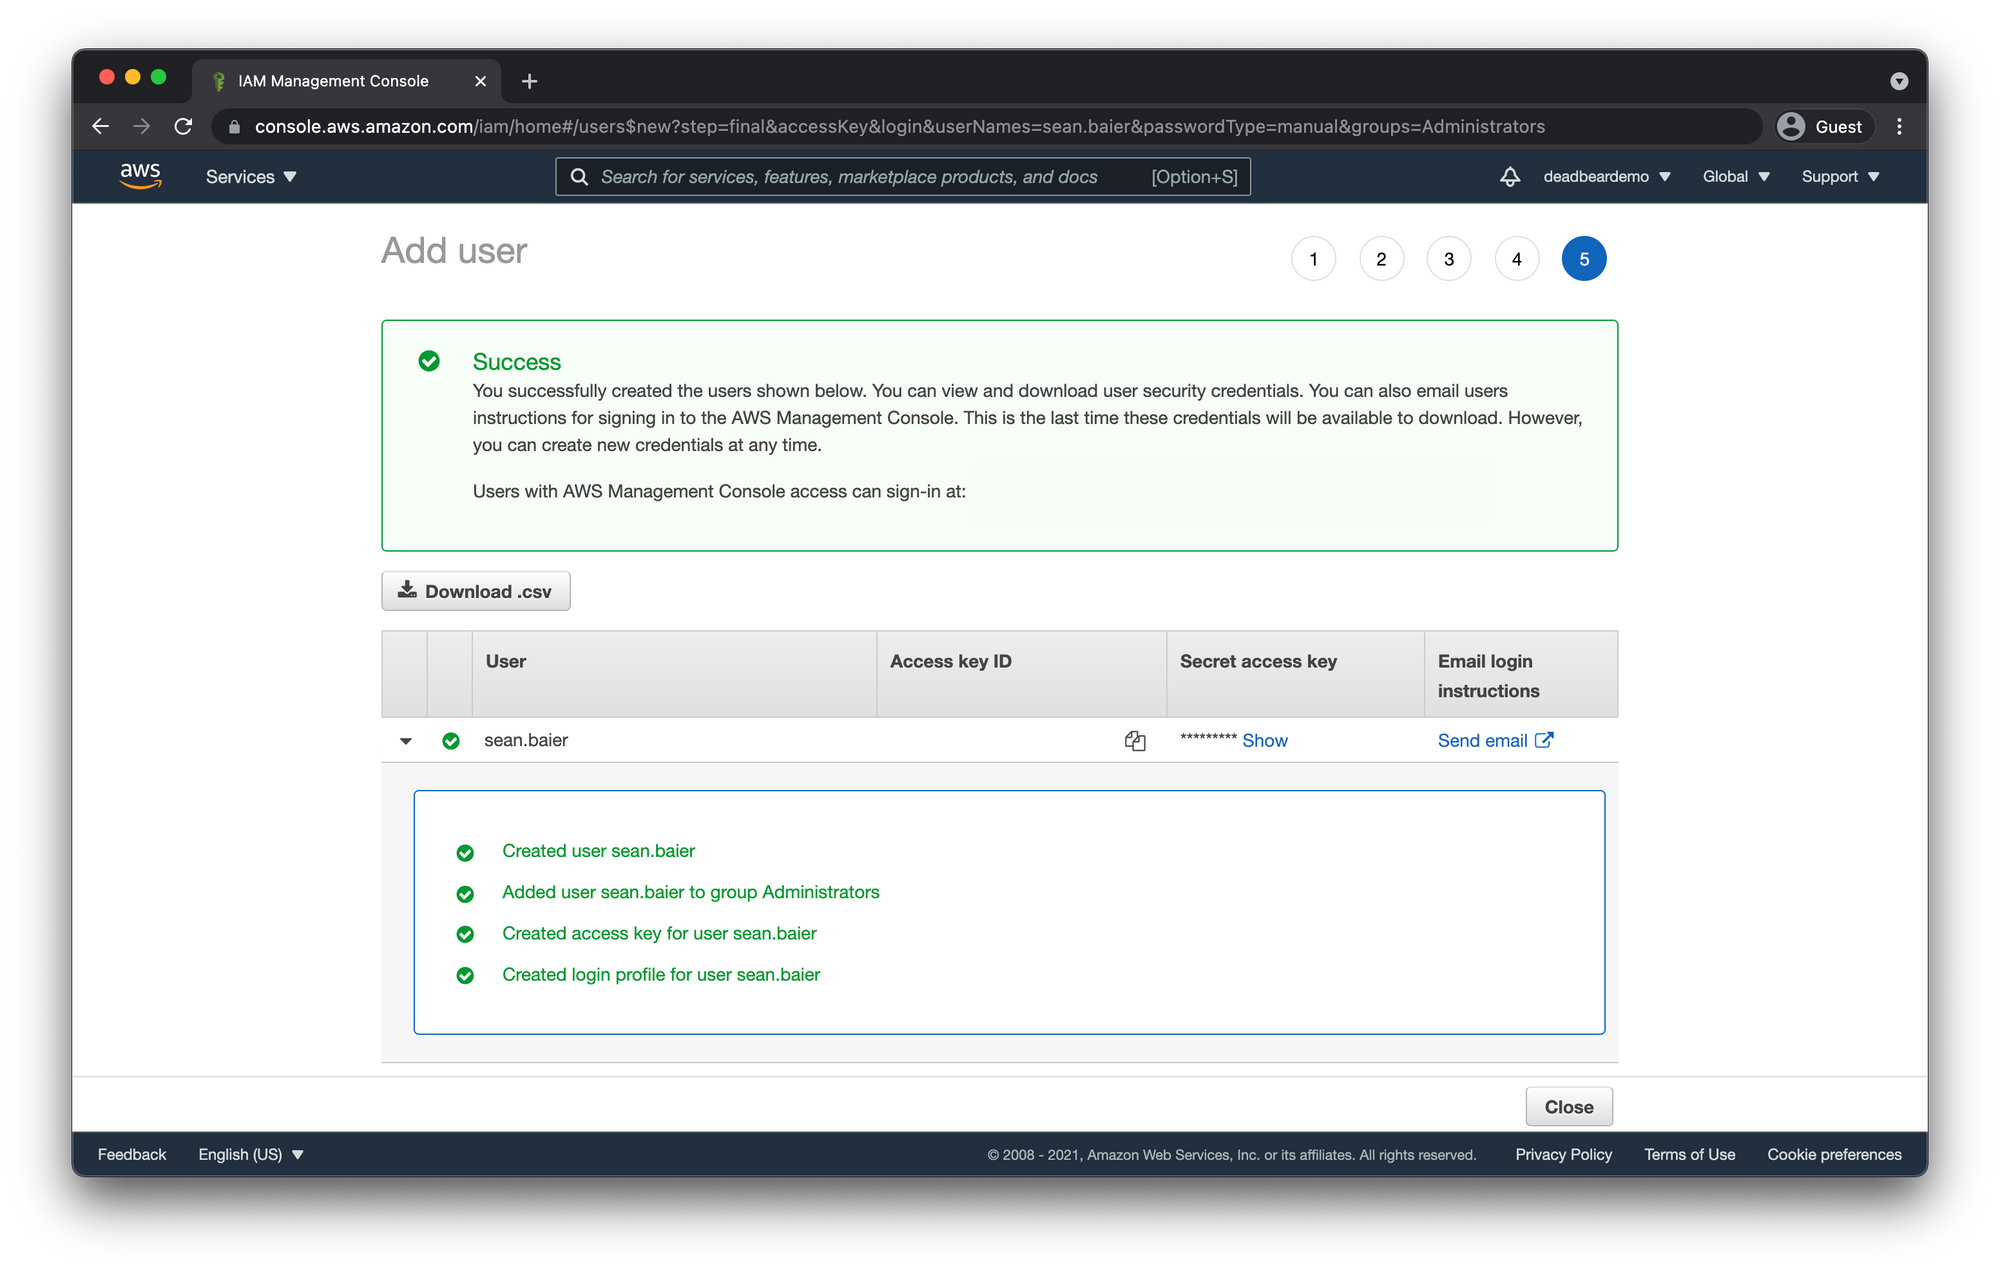2000x1272 pixels.
Task: Click the AWS logo home icon
Action: pyautogui.click(x=140, y=176)
